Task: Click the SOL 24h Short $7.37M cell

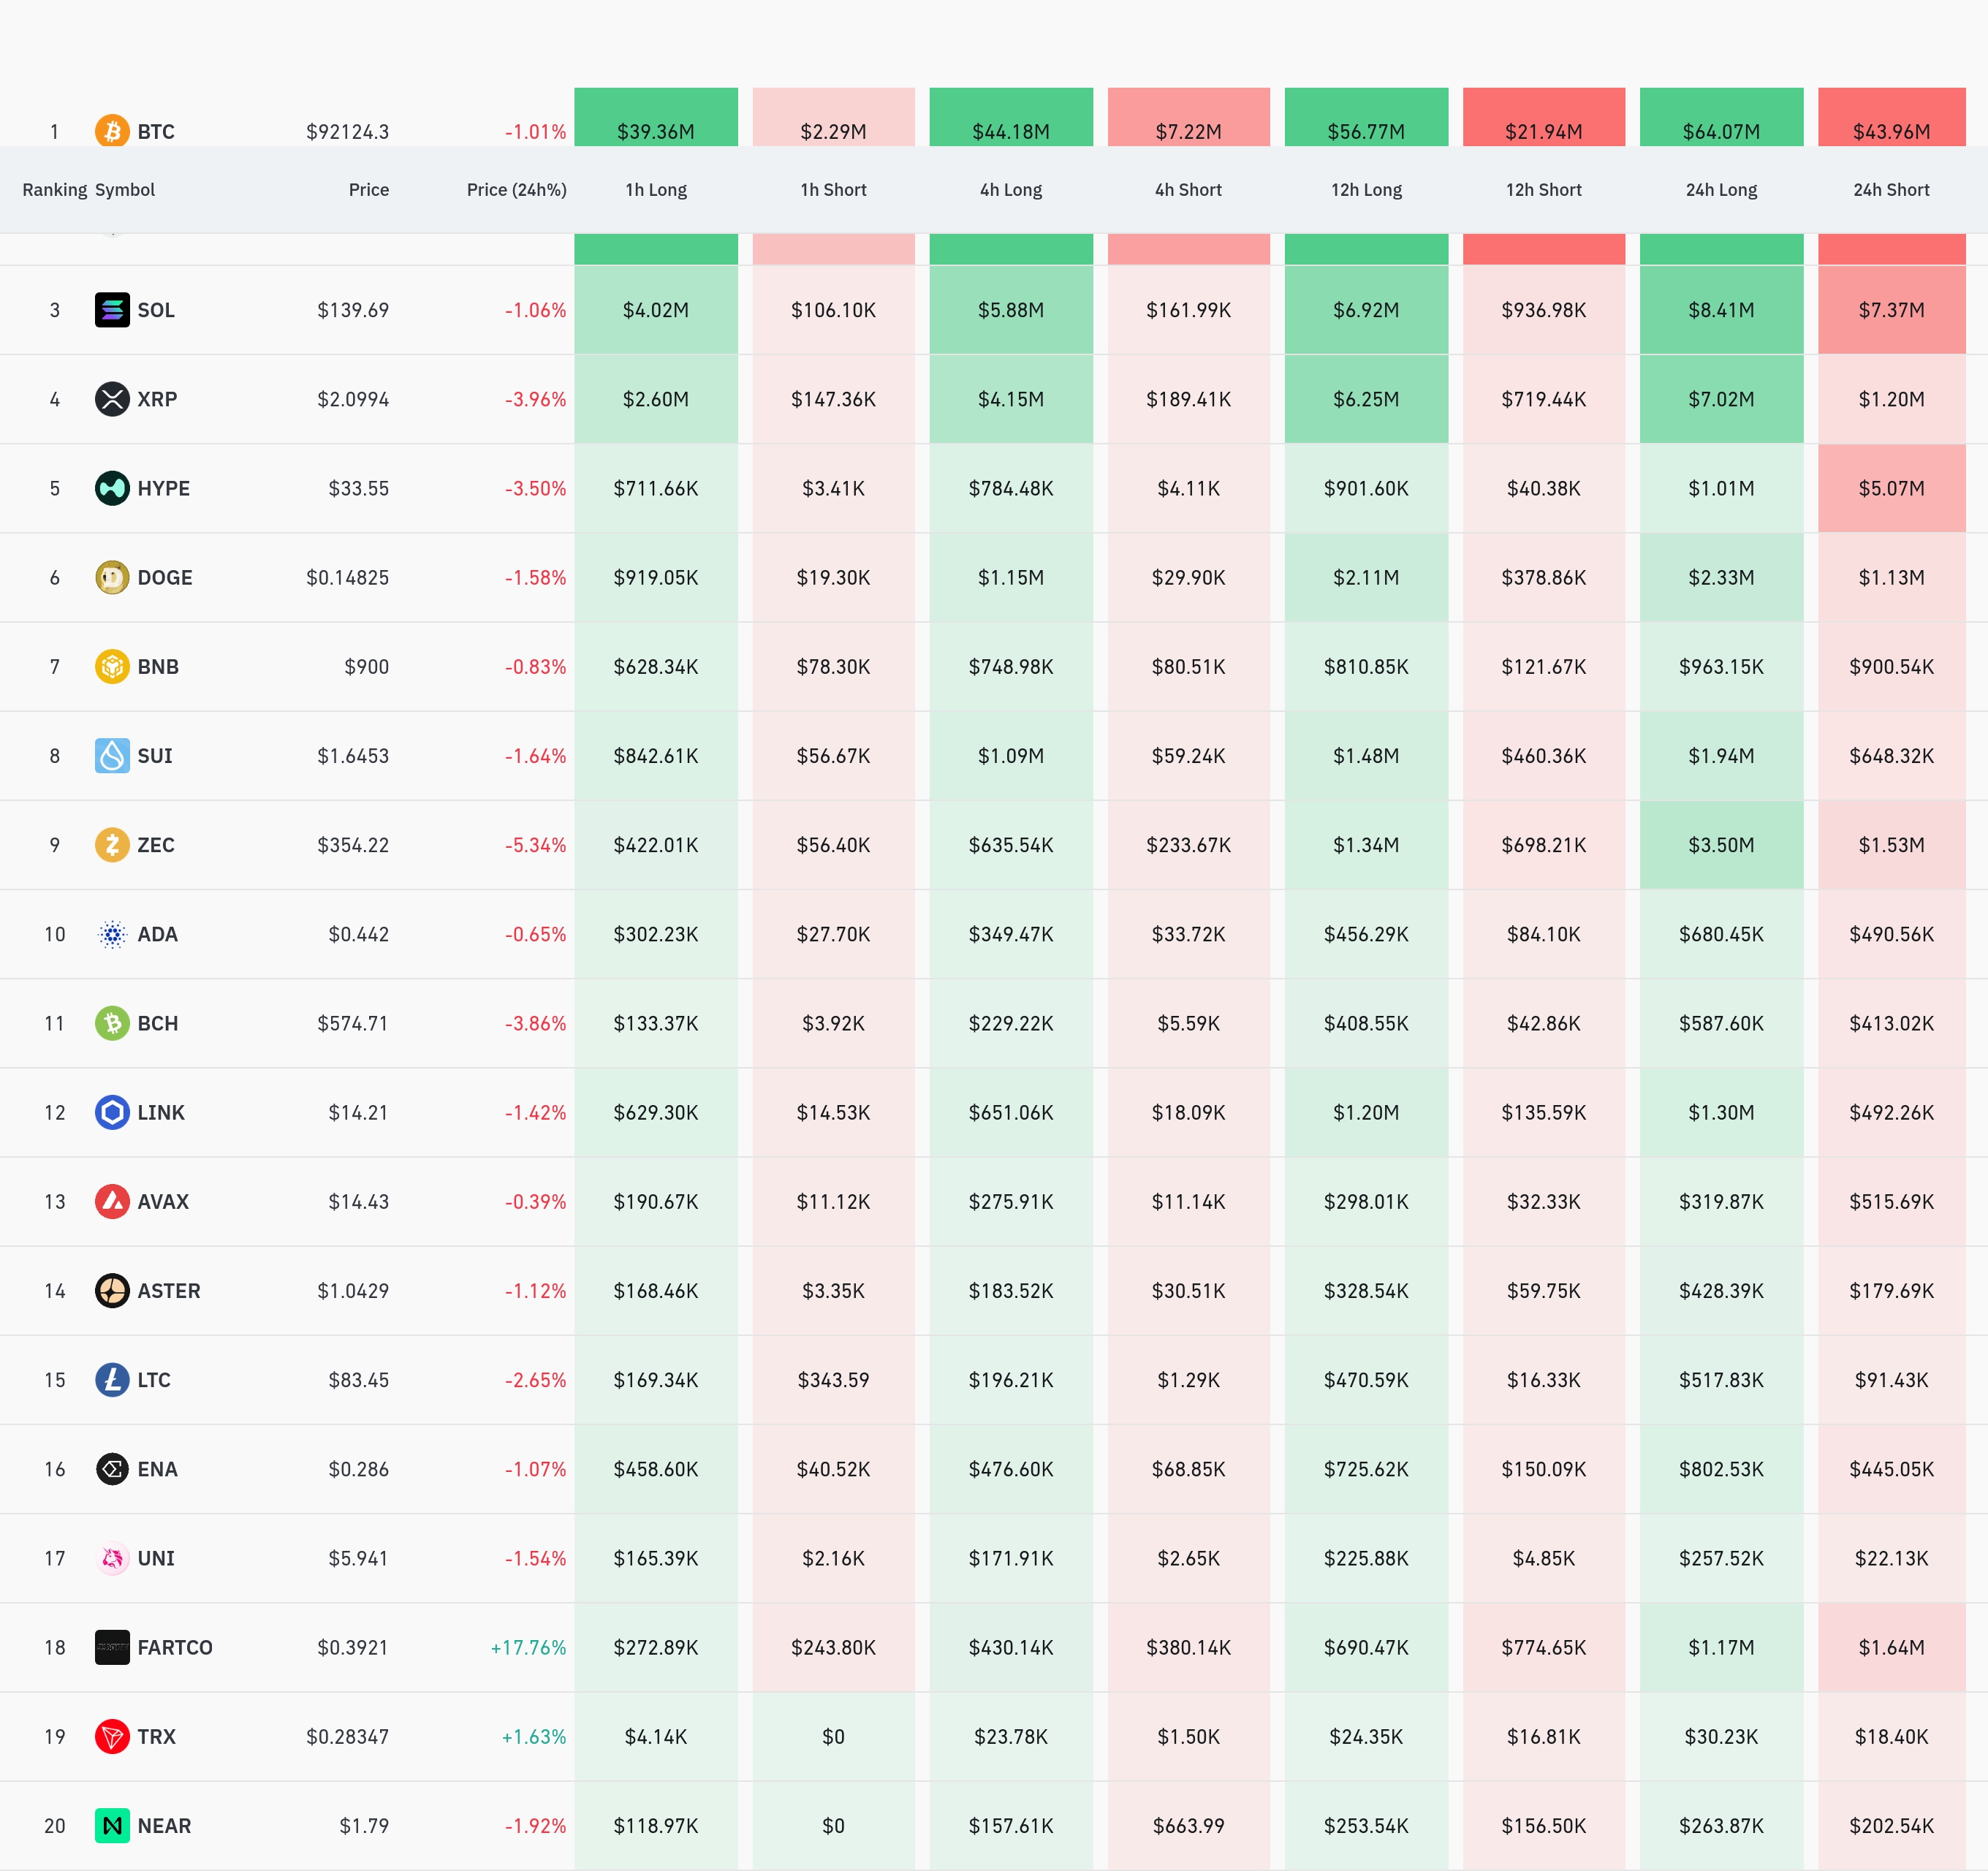Action: pyautogui.click(x=1890, y=310)
